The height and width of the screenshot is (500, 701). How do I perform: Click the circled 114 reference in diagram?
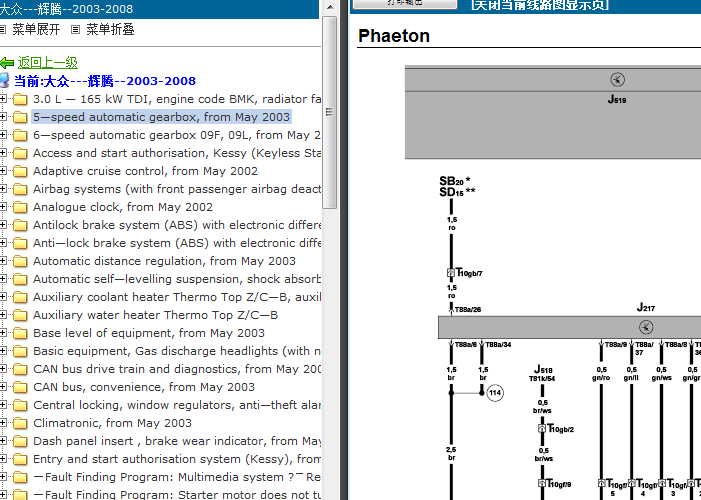(494, 393)
